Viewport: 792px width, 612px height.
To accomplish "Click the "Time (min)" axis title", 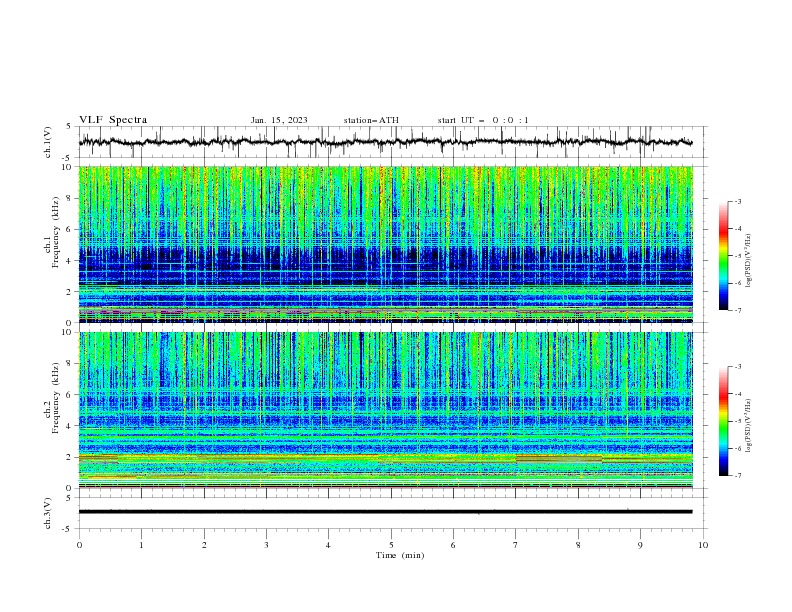I will point(400,555).
